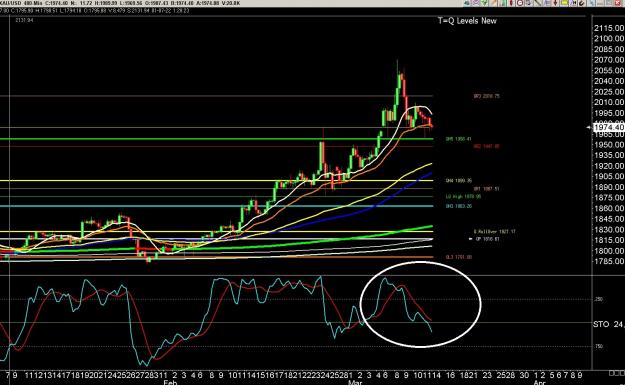Select the 1935.00 price axis label
This screenshot has width=625, height=385.
pos(609,155)
